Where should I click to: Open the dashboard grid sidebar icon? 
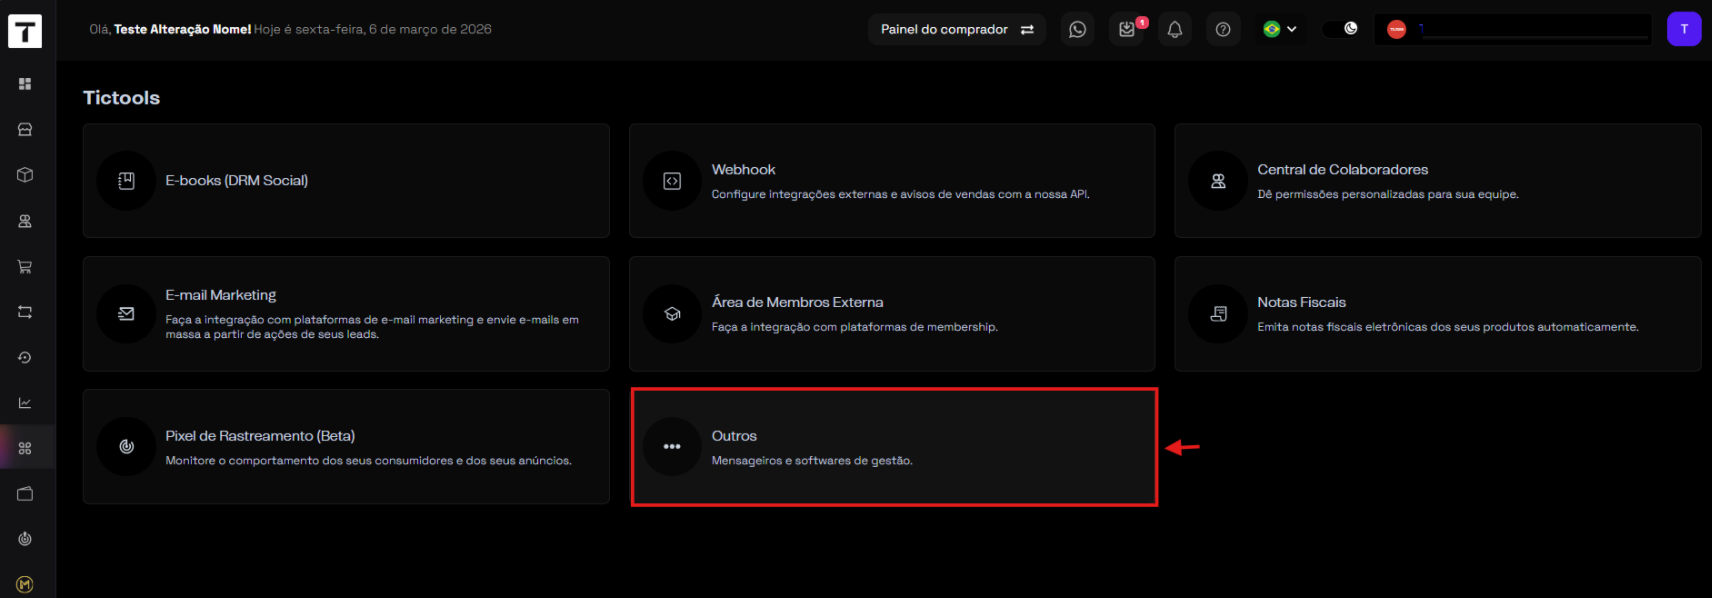click(x=25, y=84)
